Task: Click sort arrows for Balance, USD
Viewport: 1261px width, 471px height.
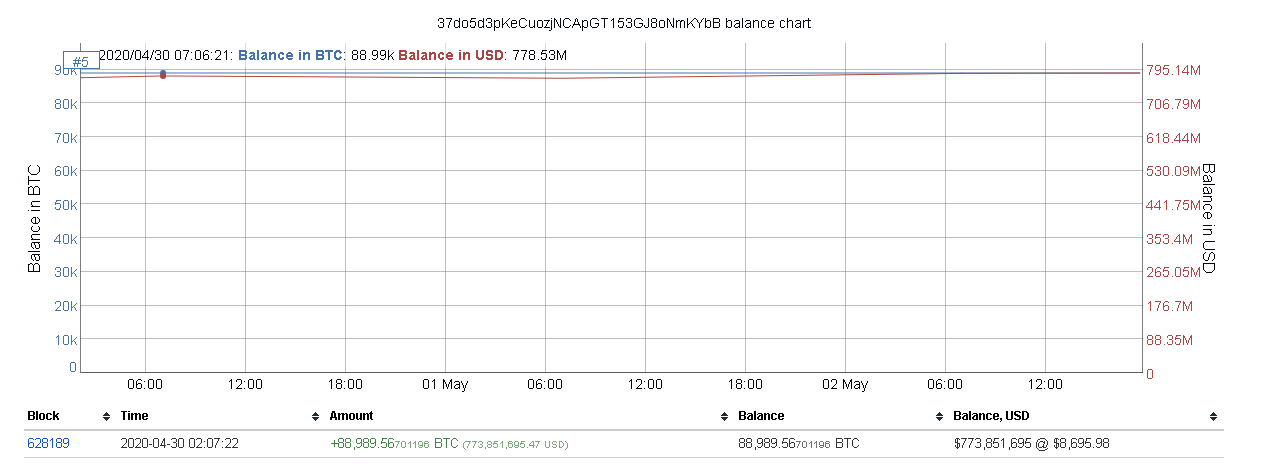Action: coord(1212,416)
